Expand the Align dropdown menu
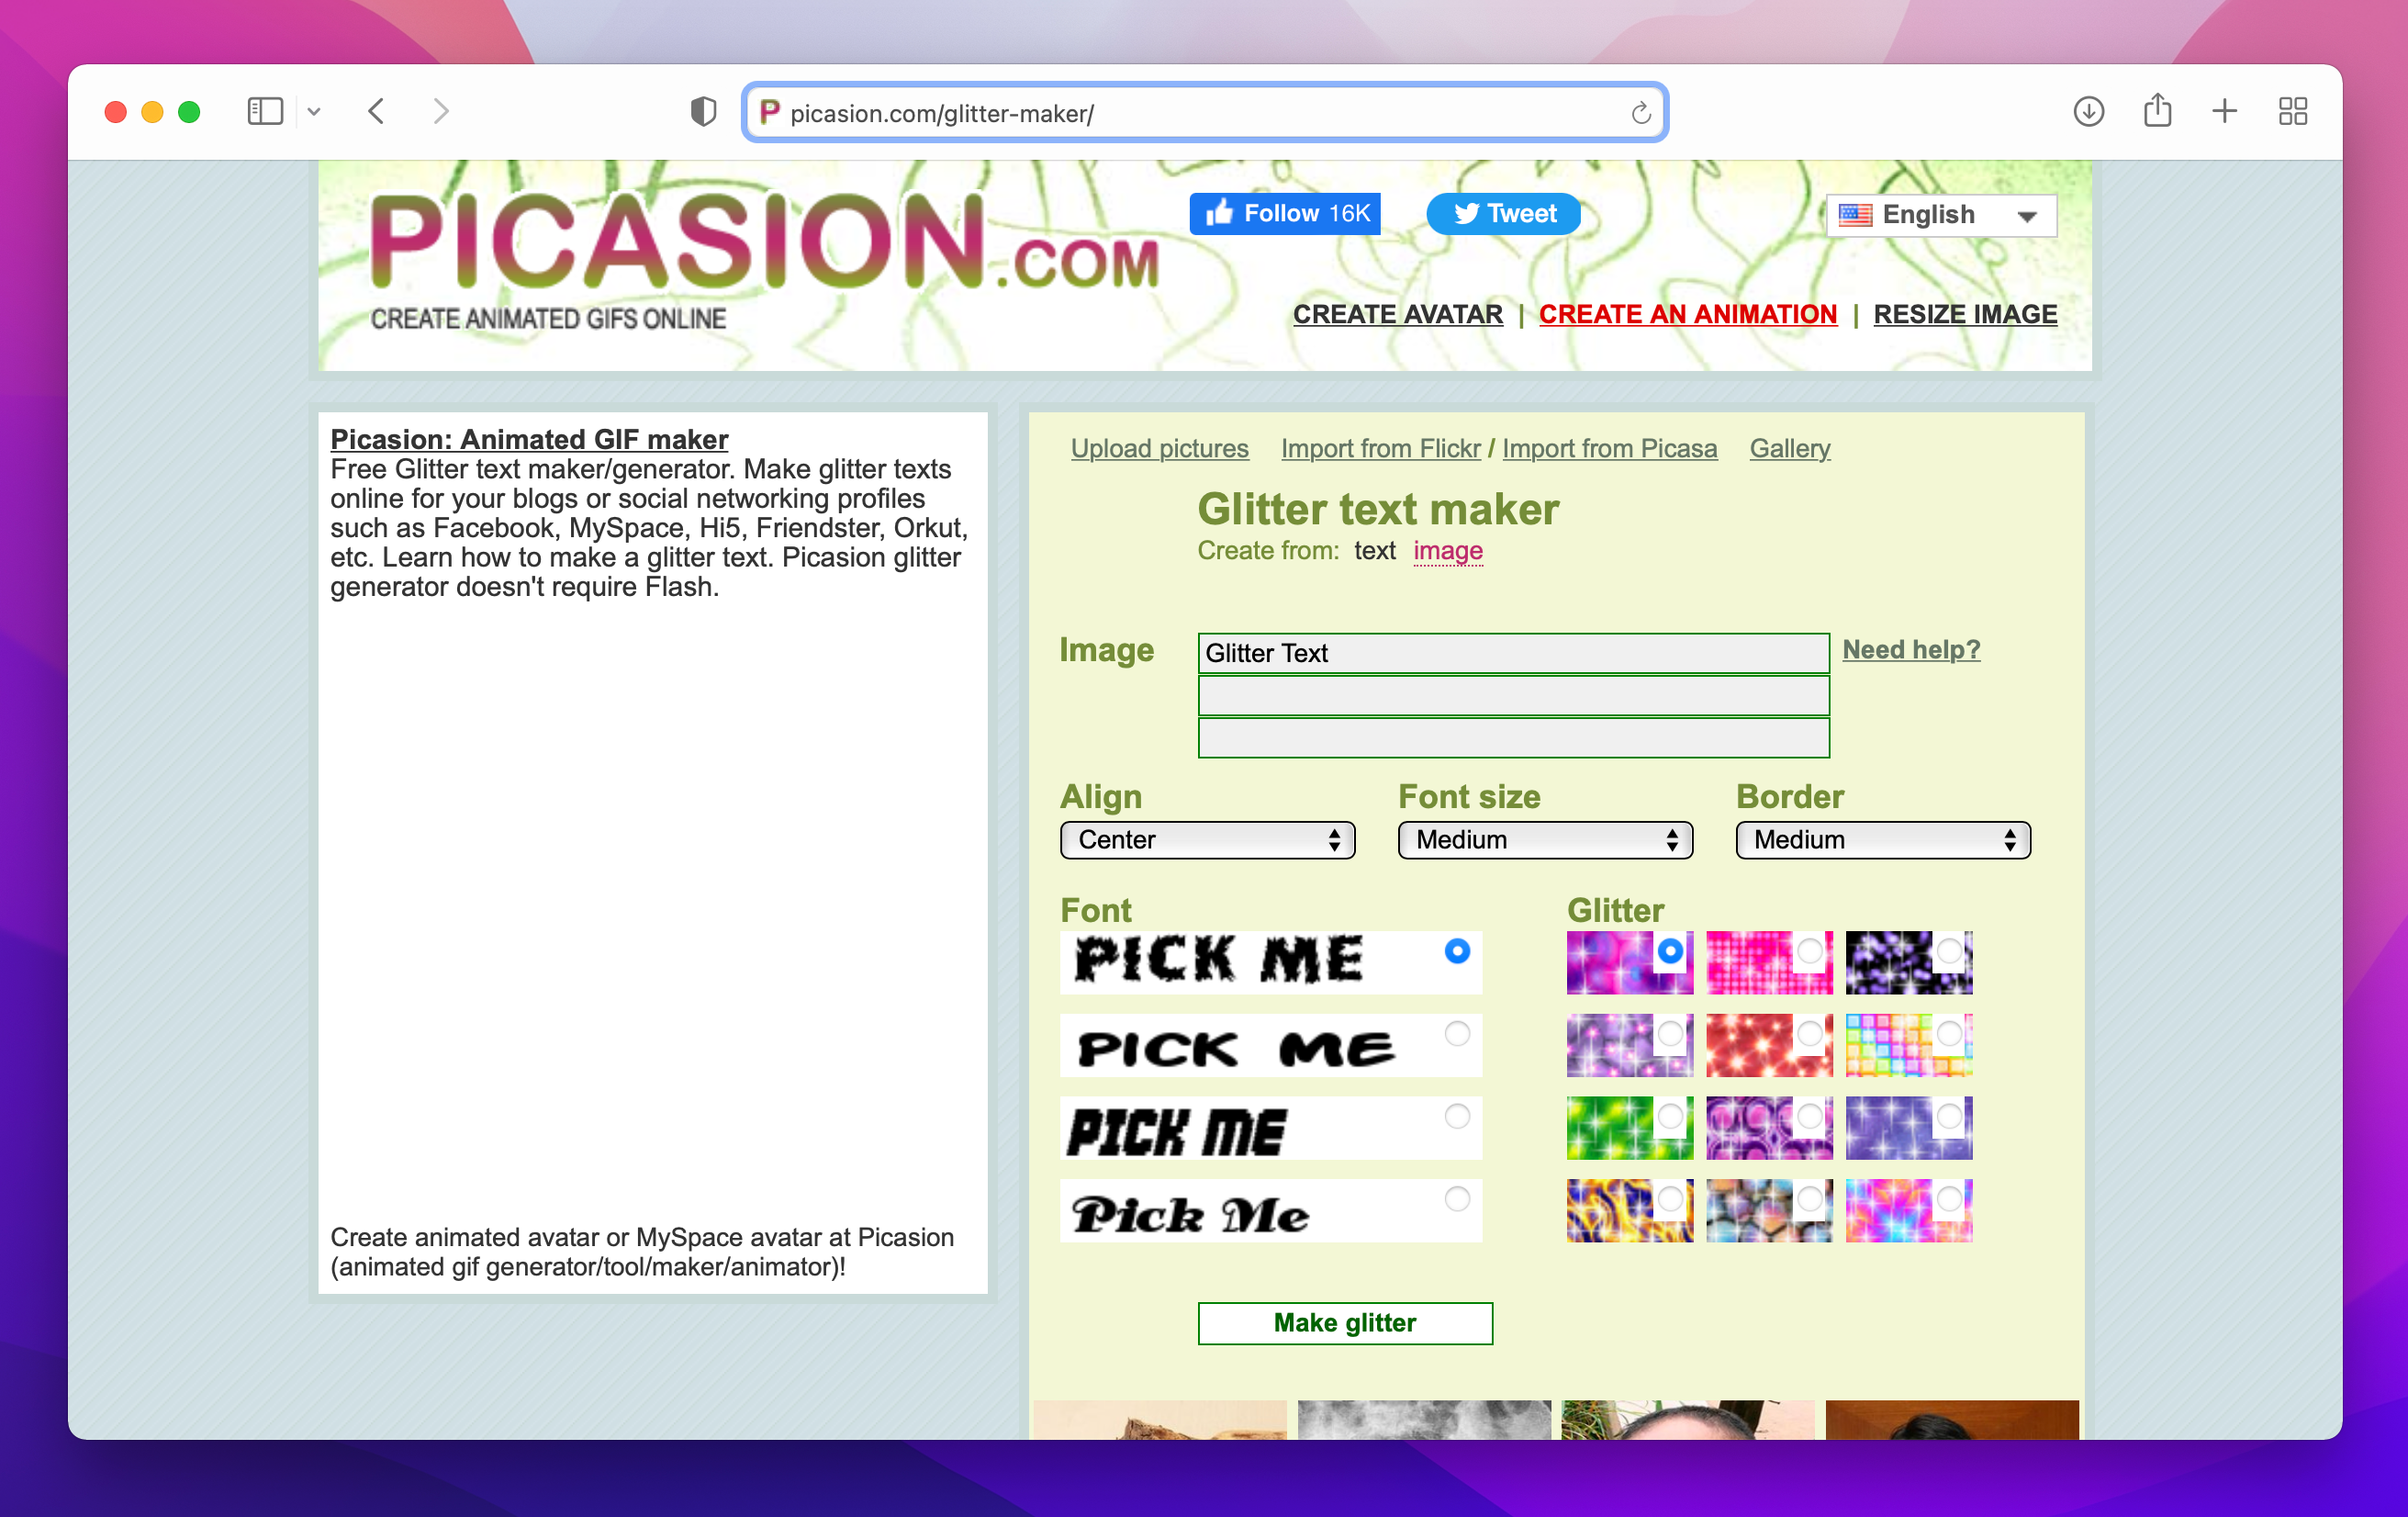 click(1205, 840)
